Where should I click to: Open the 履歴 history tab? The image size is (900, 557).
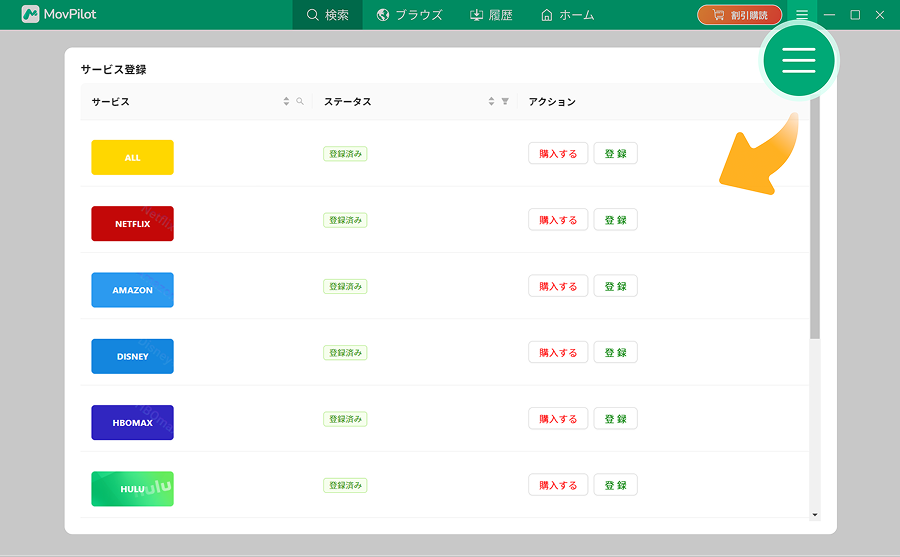click(491, 15)
